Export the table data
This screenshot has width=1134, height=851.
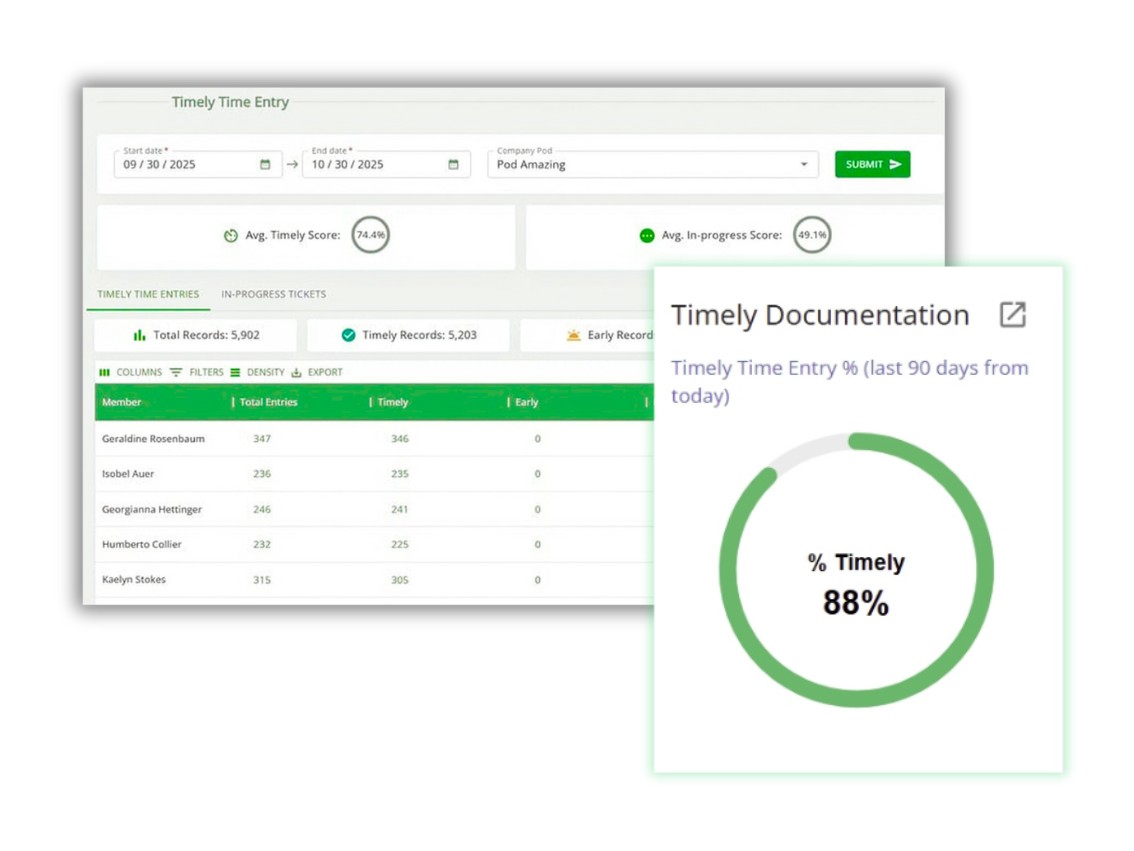coord(317,372)
